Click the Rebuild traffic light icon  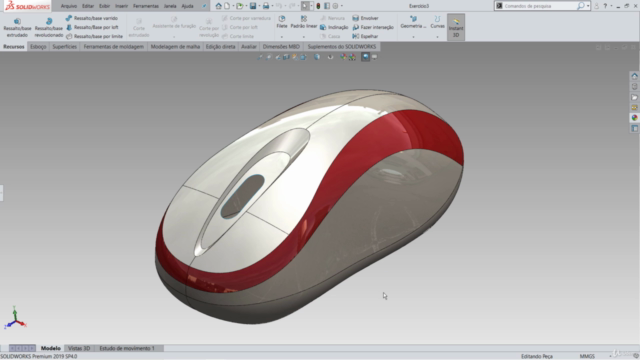pyautogui.click(x=318, y=6)
